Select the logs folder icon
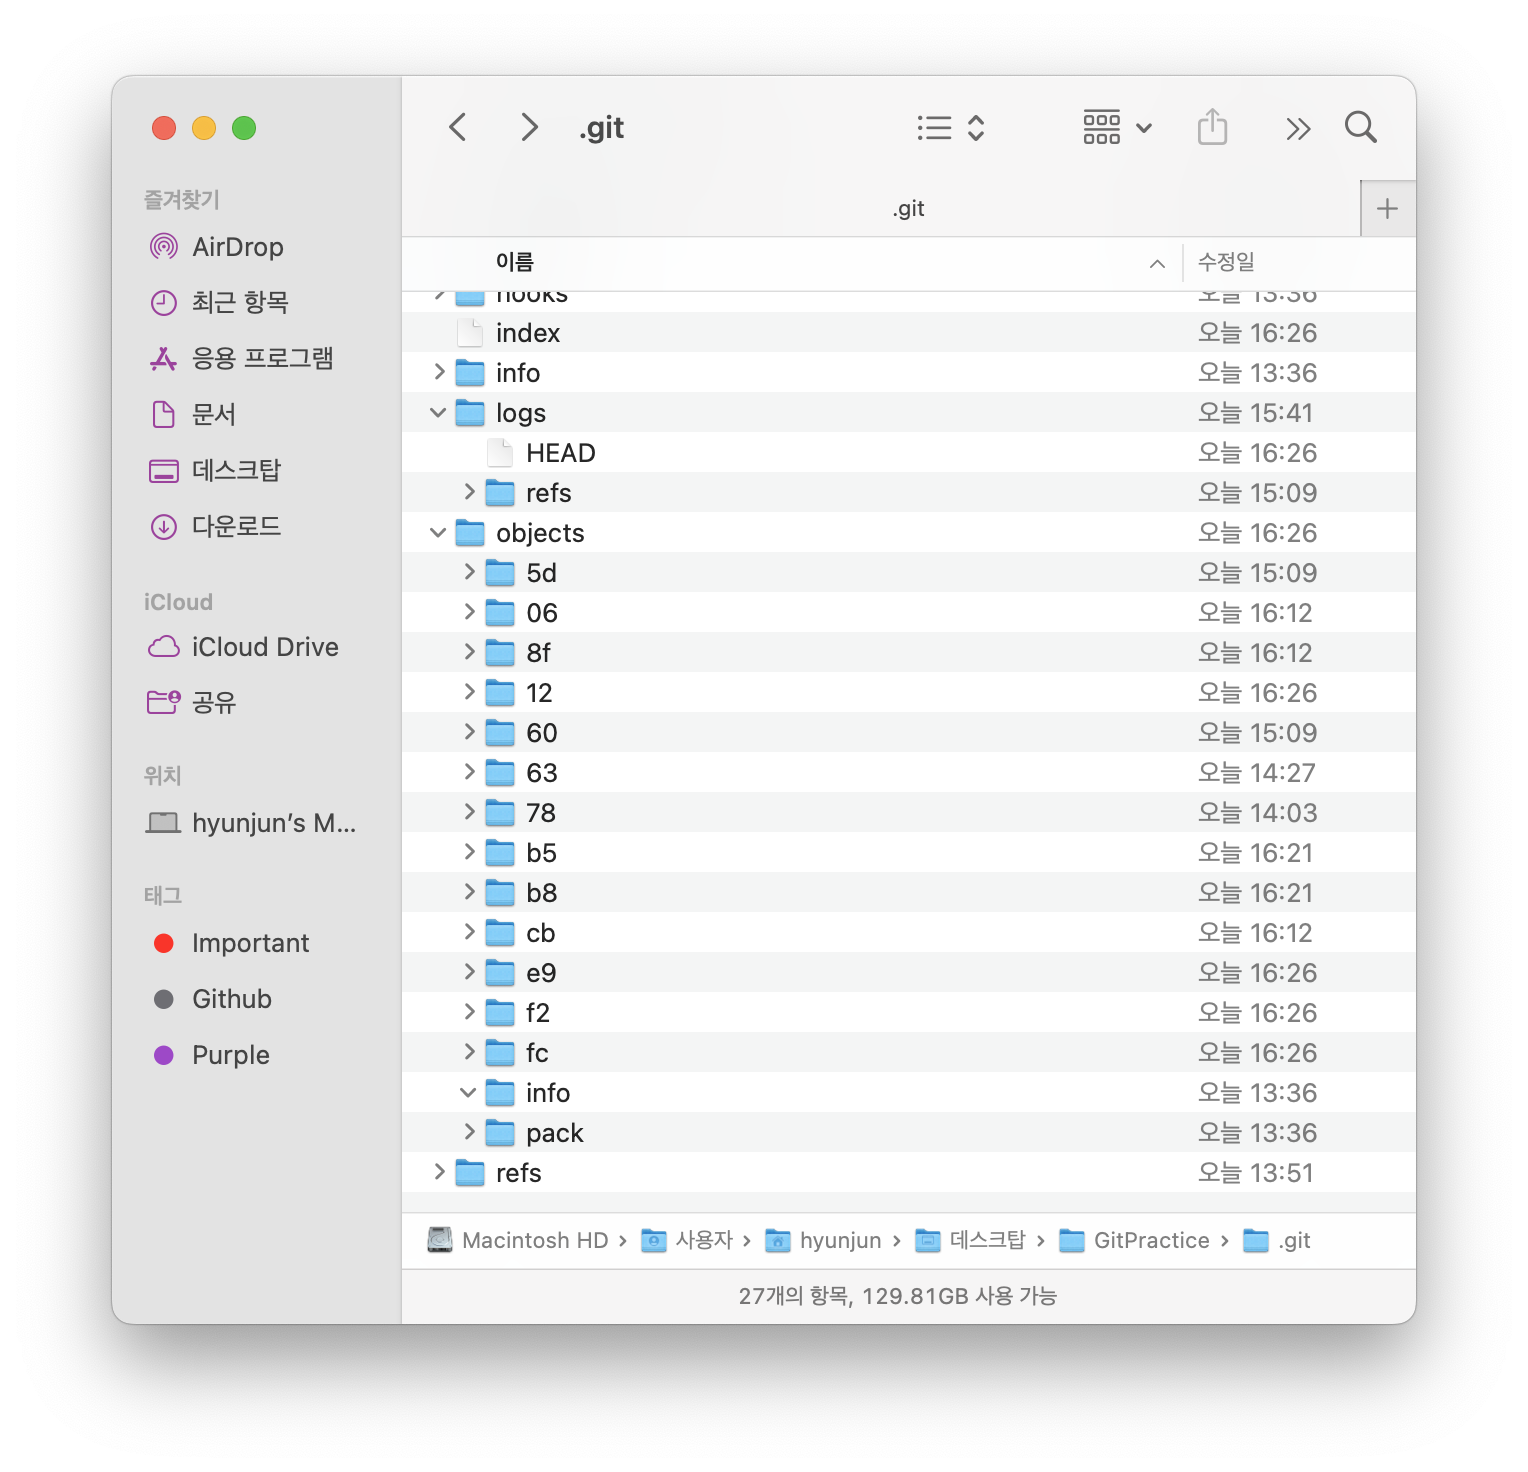 coord(470,413)
